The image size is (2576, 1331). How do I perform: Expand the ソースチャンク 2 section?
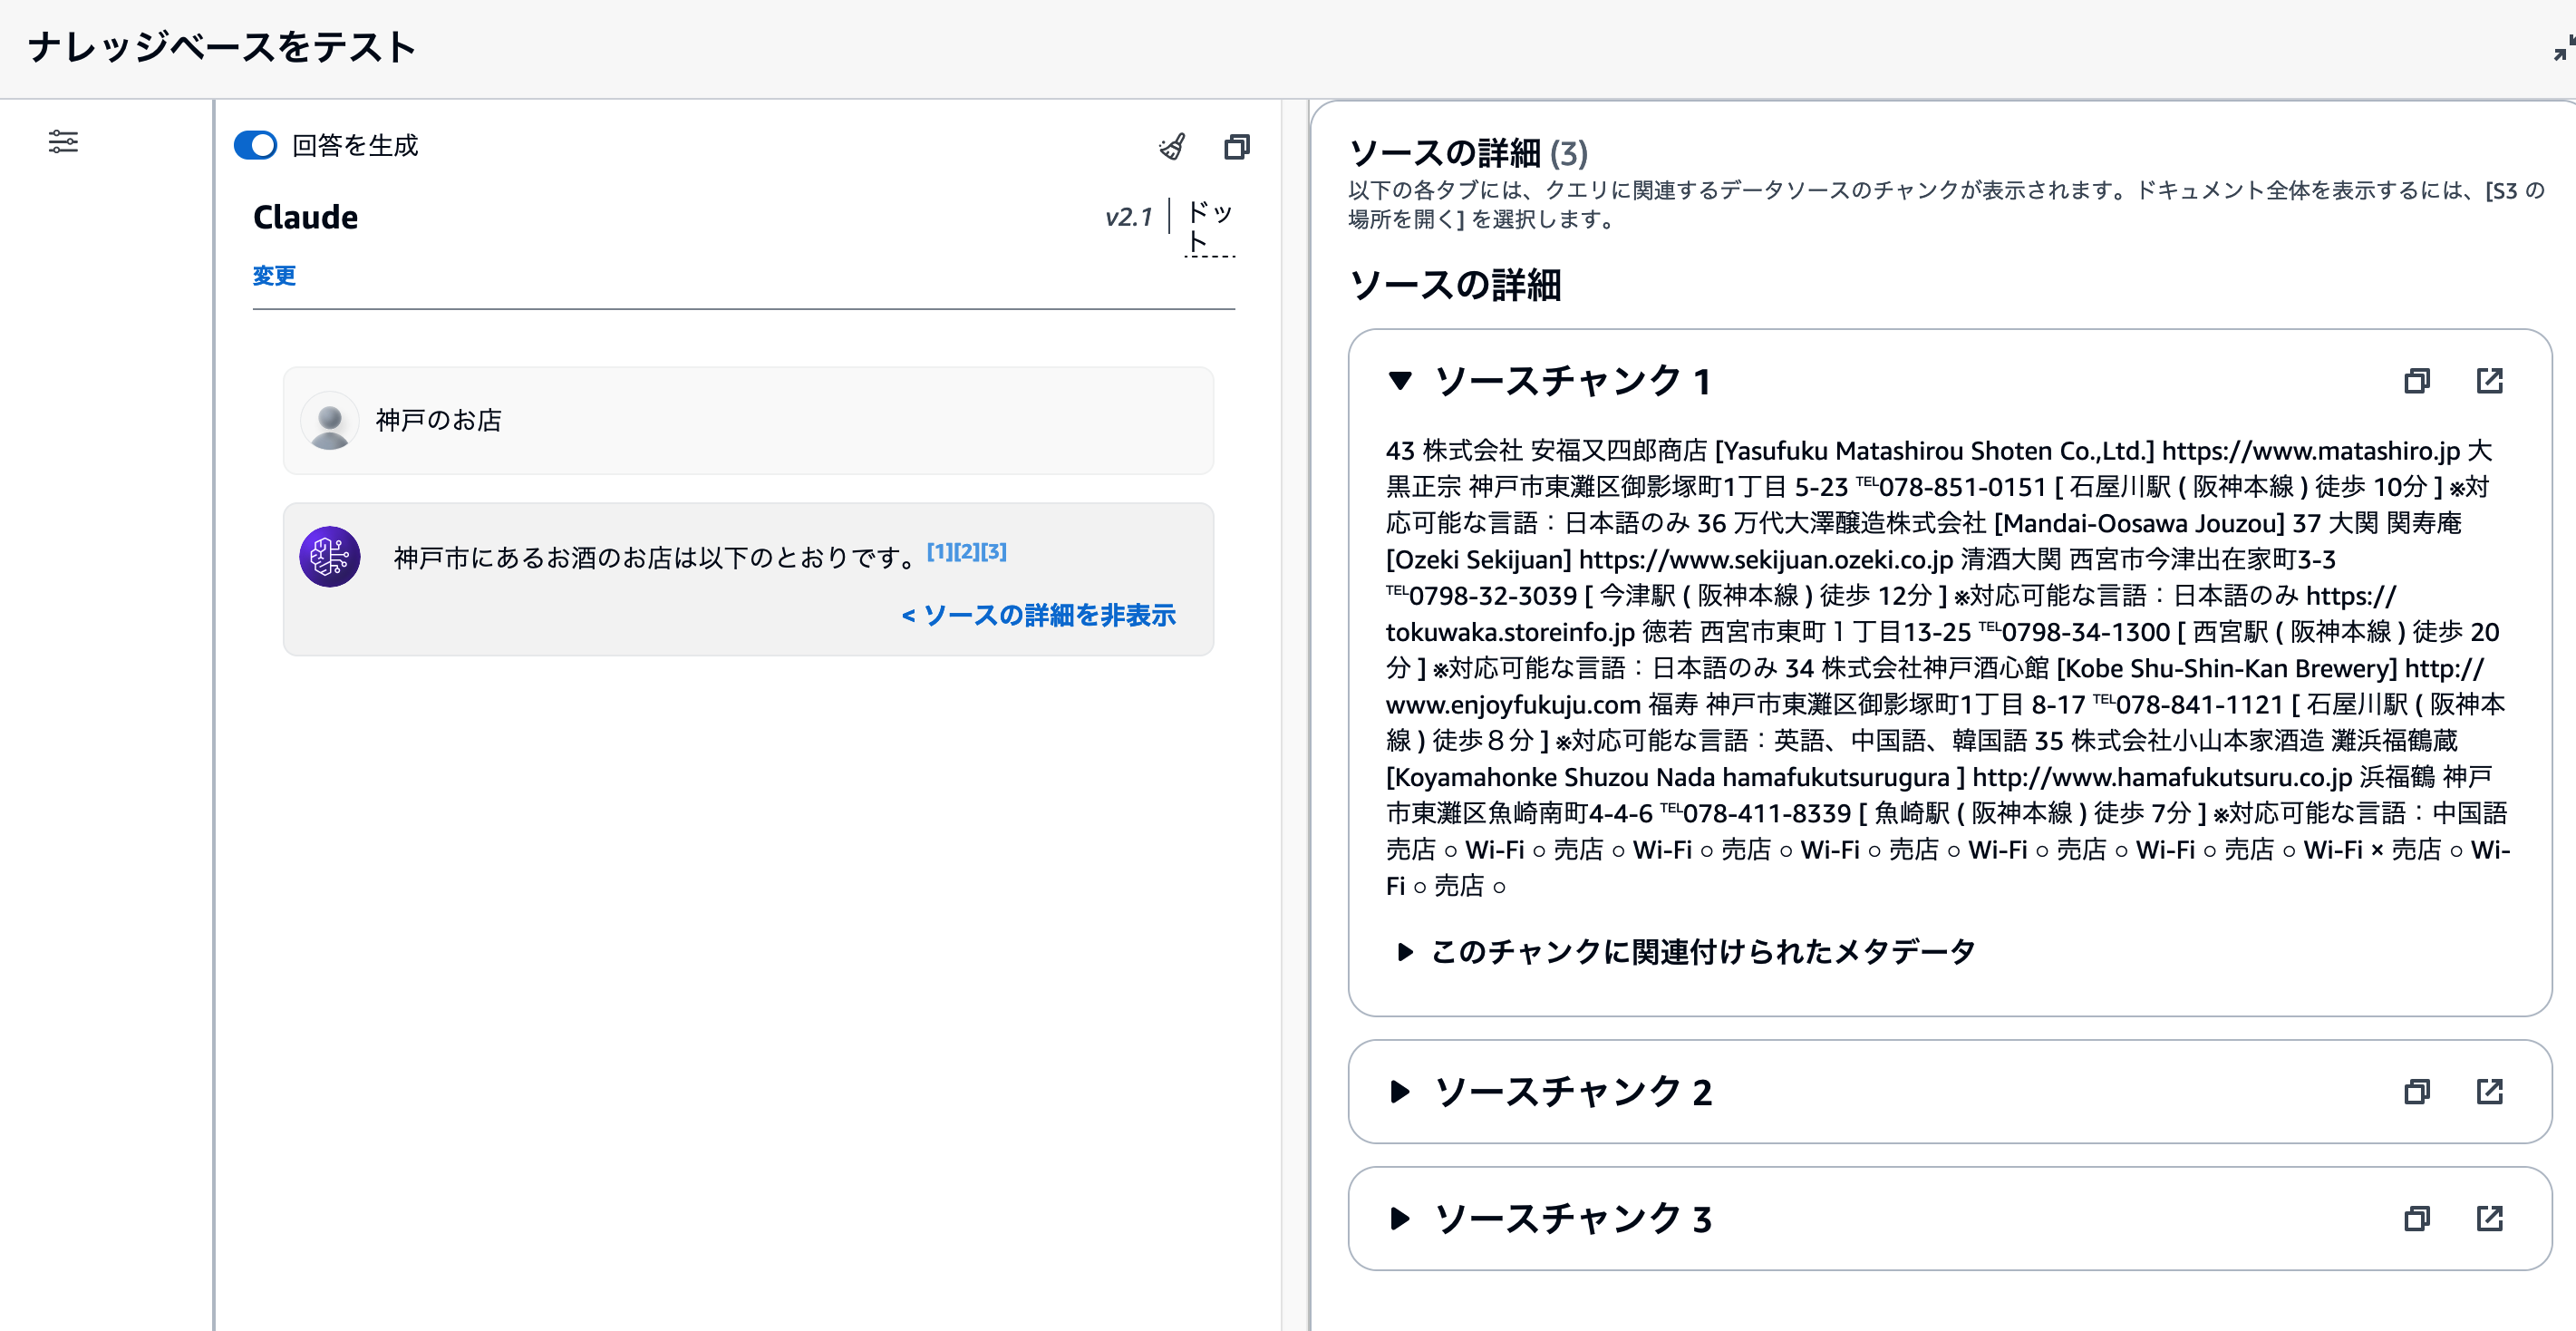point(1402,1092)
